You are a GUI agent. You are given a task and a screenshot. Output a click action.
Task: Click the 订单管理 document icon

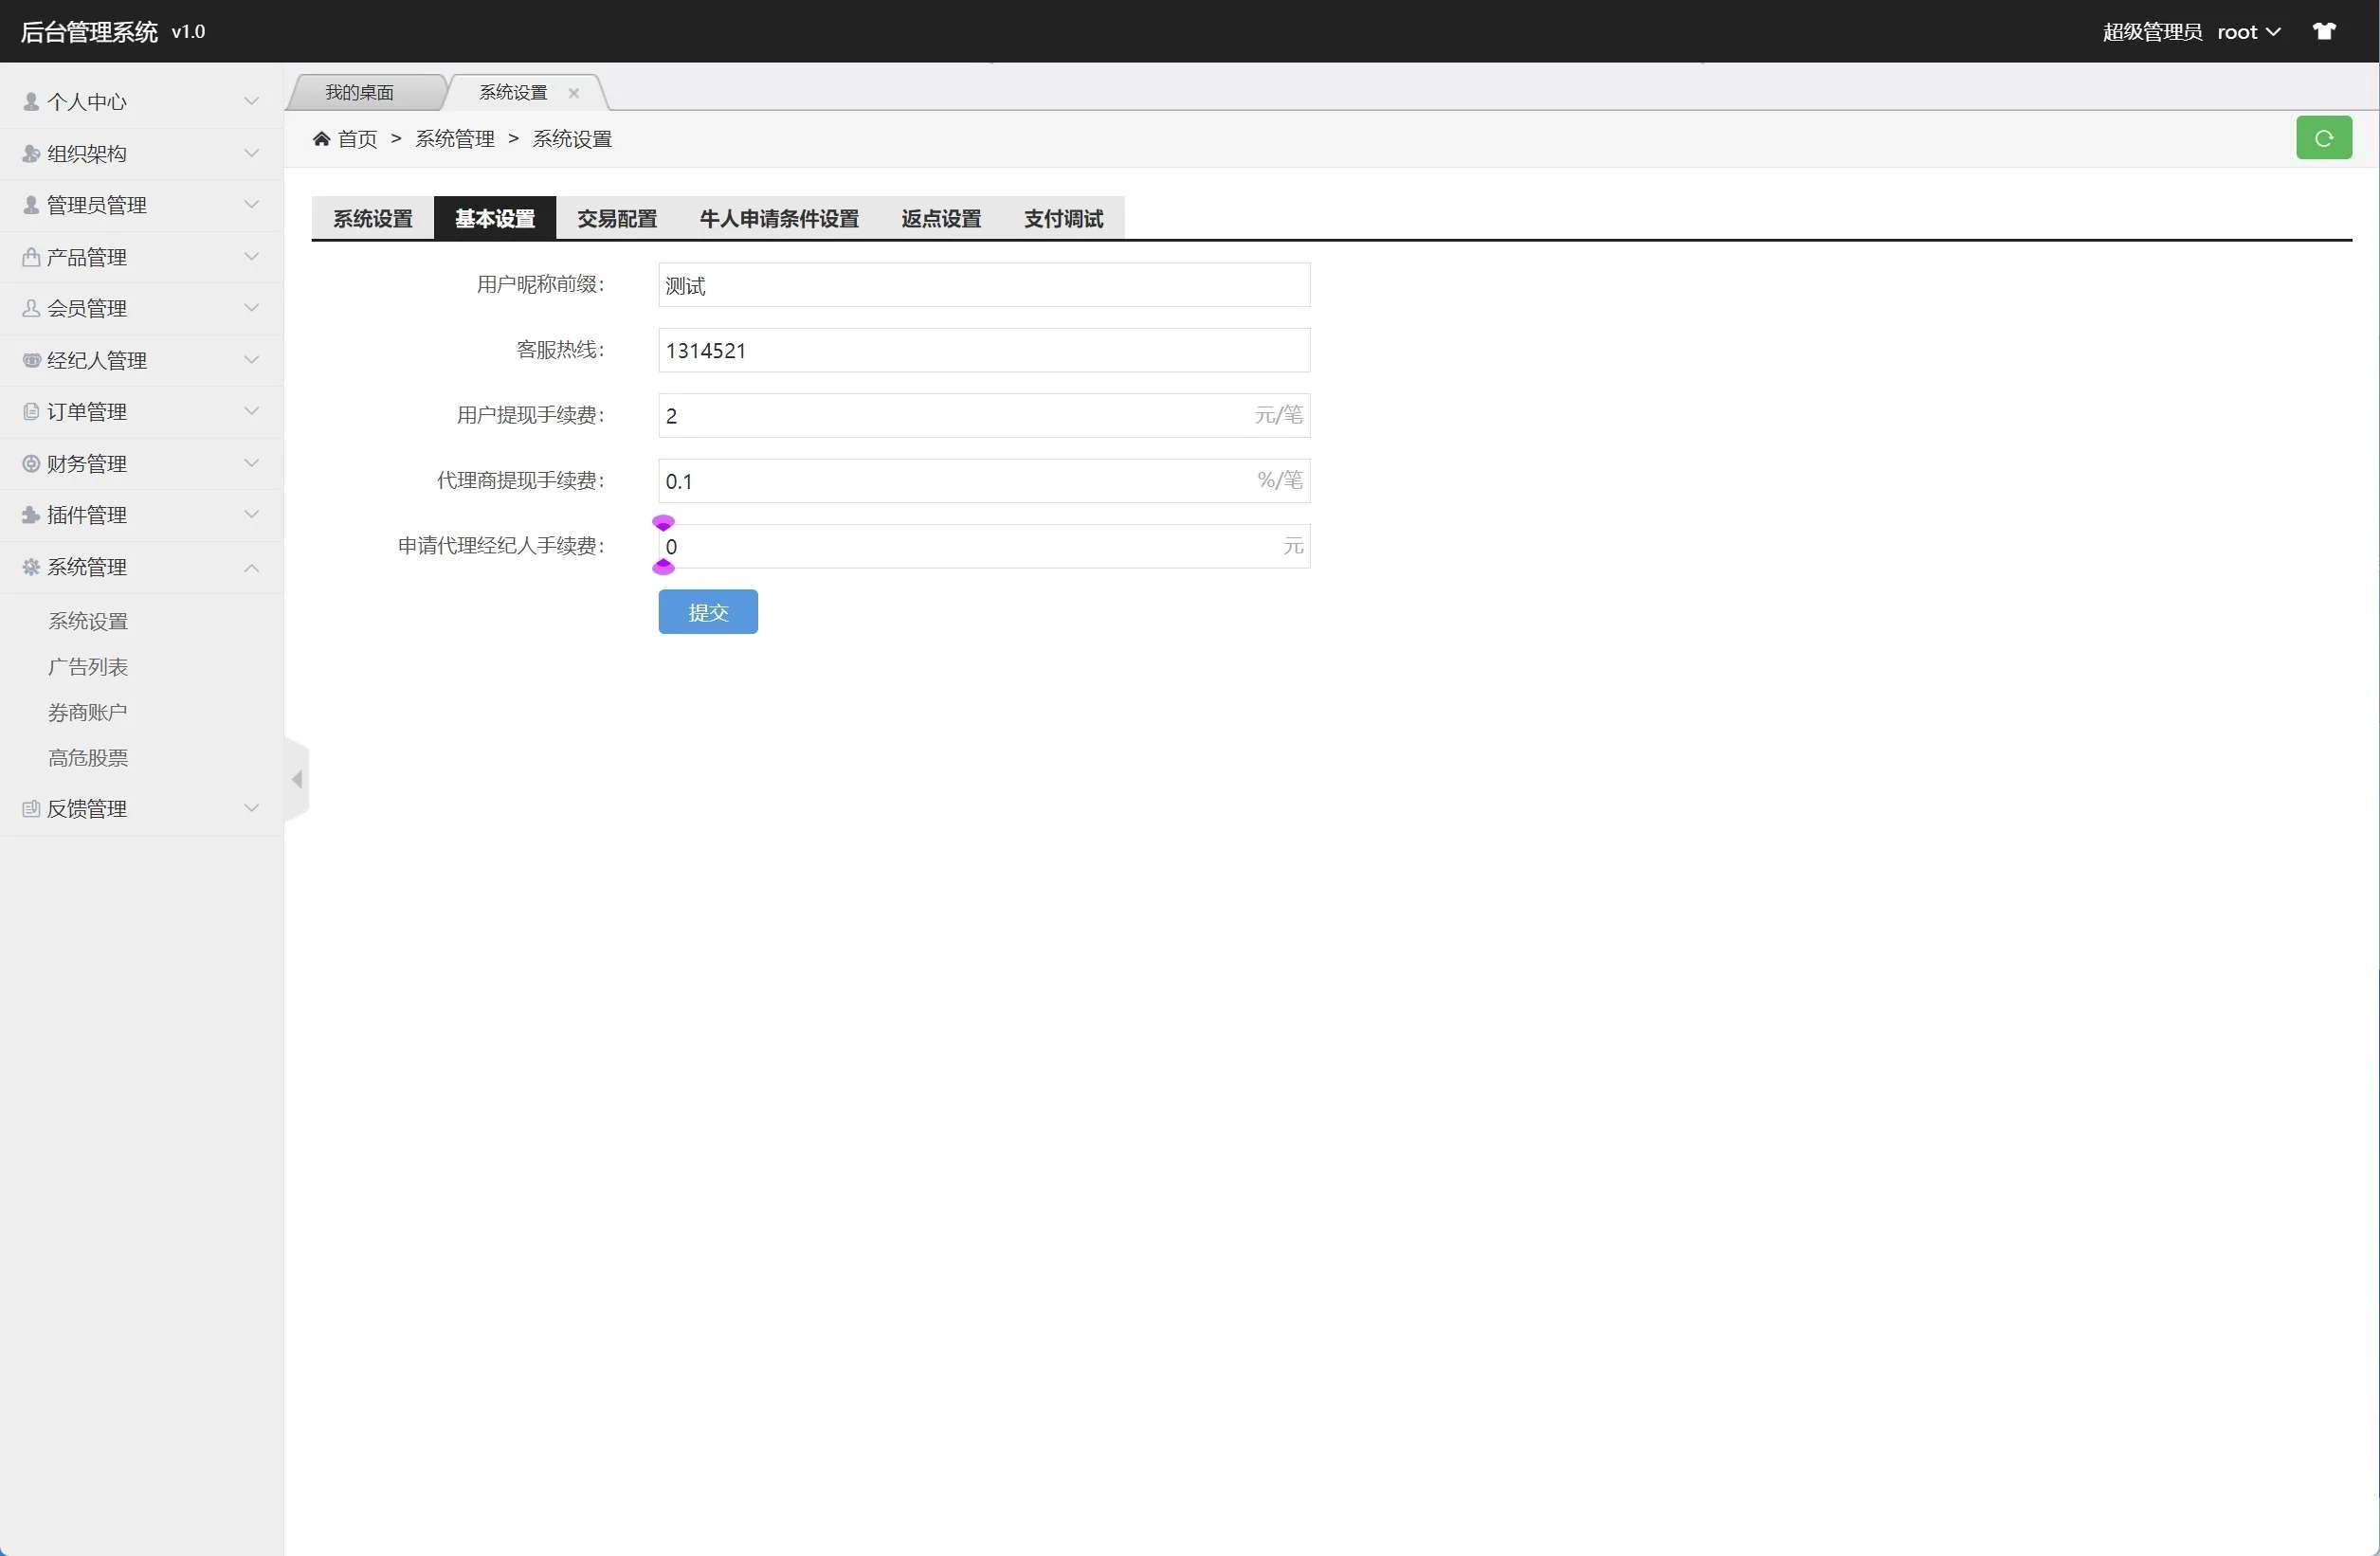tap(31, 411)
